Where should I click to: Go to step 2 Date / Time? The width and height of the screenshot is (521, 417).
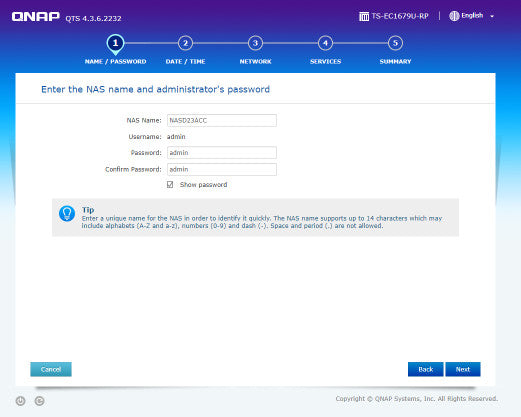pos(185,43)
